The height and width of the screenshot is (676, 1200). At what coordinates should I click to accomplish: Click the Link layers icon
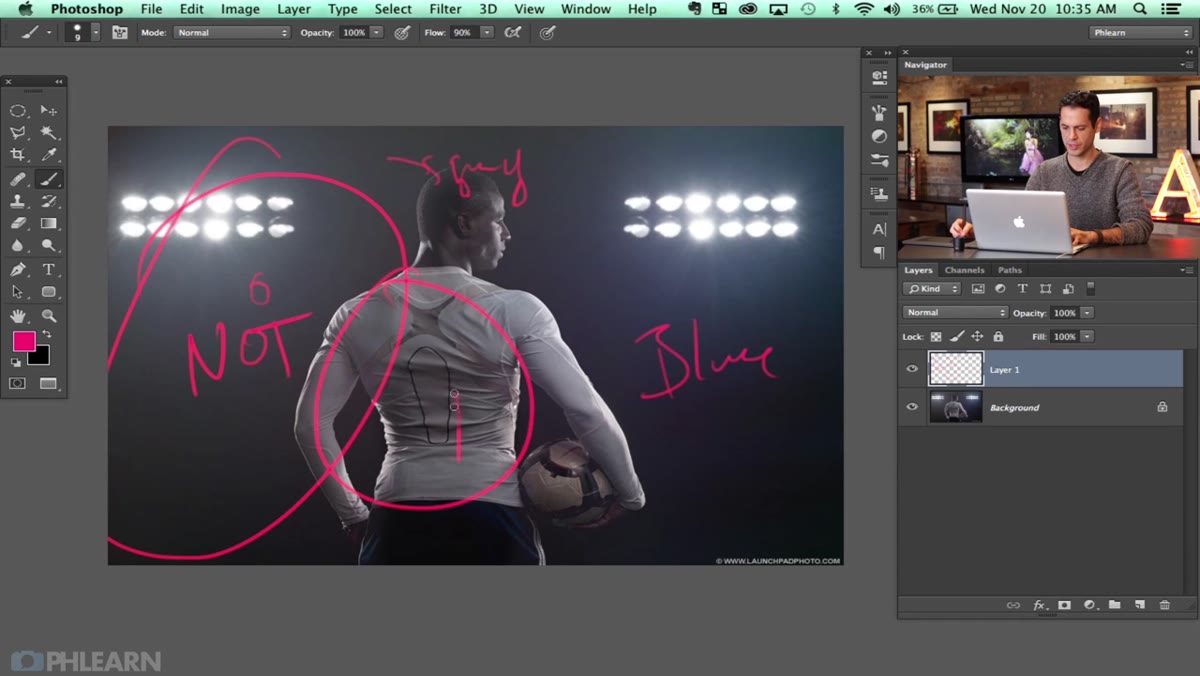tap(1013, 605)
